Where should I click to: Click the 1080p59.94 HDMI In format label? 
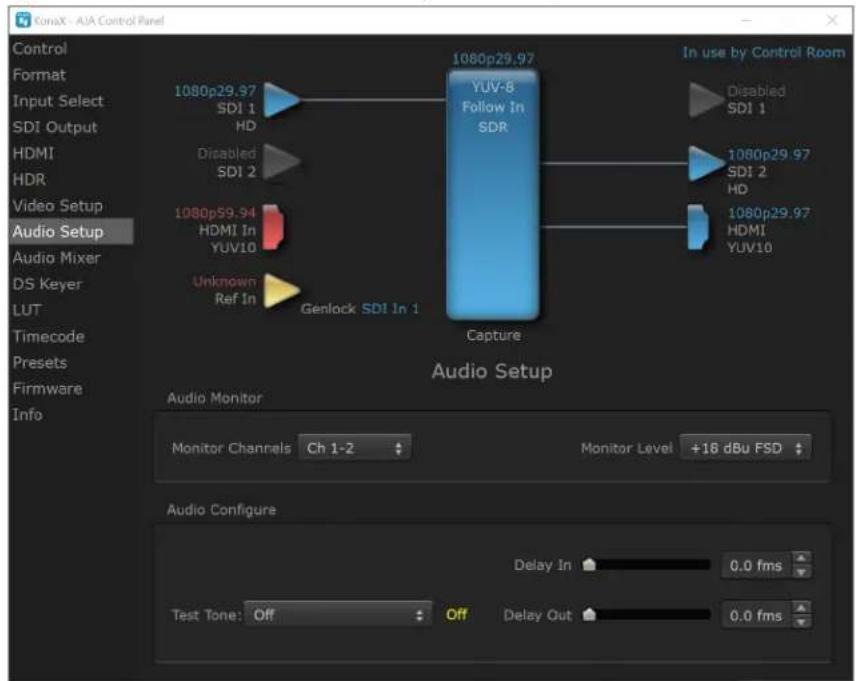coord(215,212)
